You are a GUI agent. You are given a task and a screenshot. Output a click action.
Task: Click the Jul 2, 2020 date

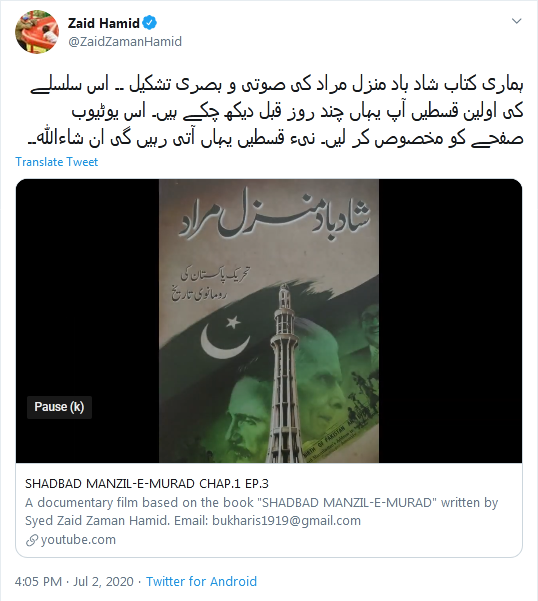click(103, 581)
